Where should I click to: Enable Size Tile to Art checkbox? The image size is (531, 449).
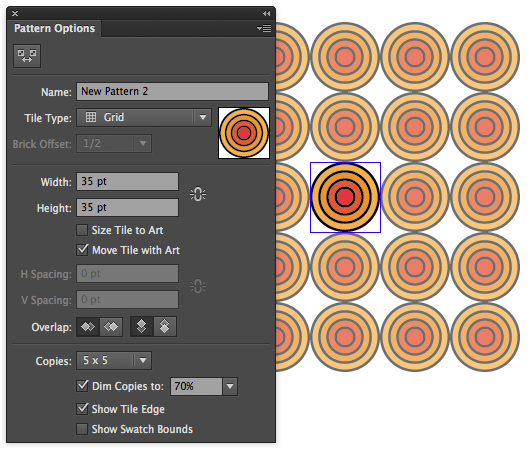coord(82,230)
